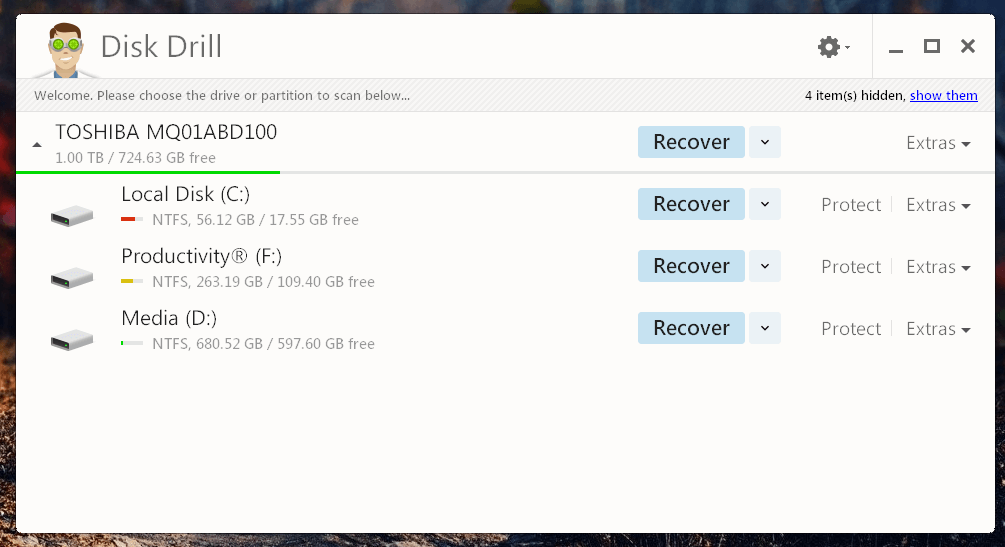Open recovery options dropdown for Local Disk (C:)
The height and width of the screenshot is (547, 1005).
(x=765, y=204)
